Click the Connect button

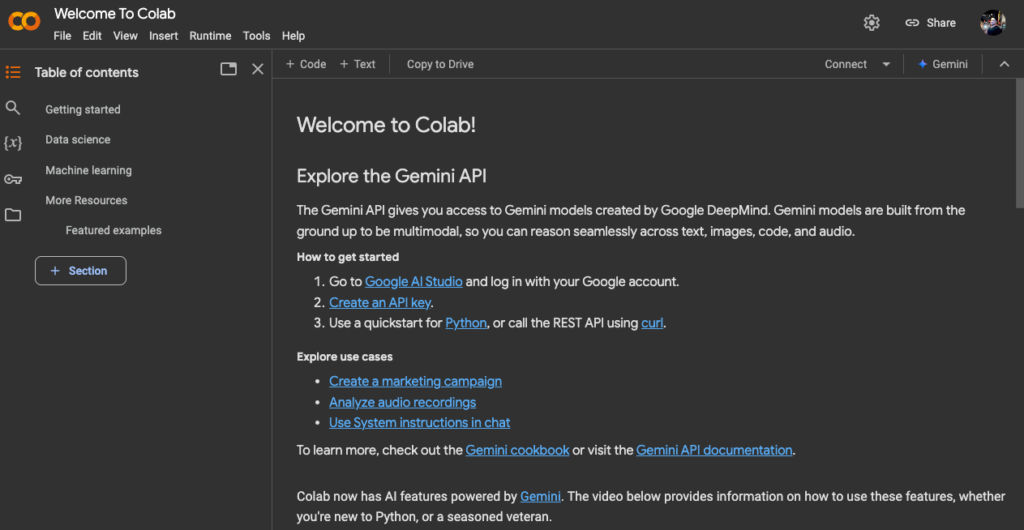[846, 64]
